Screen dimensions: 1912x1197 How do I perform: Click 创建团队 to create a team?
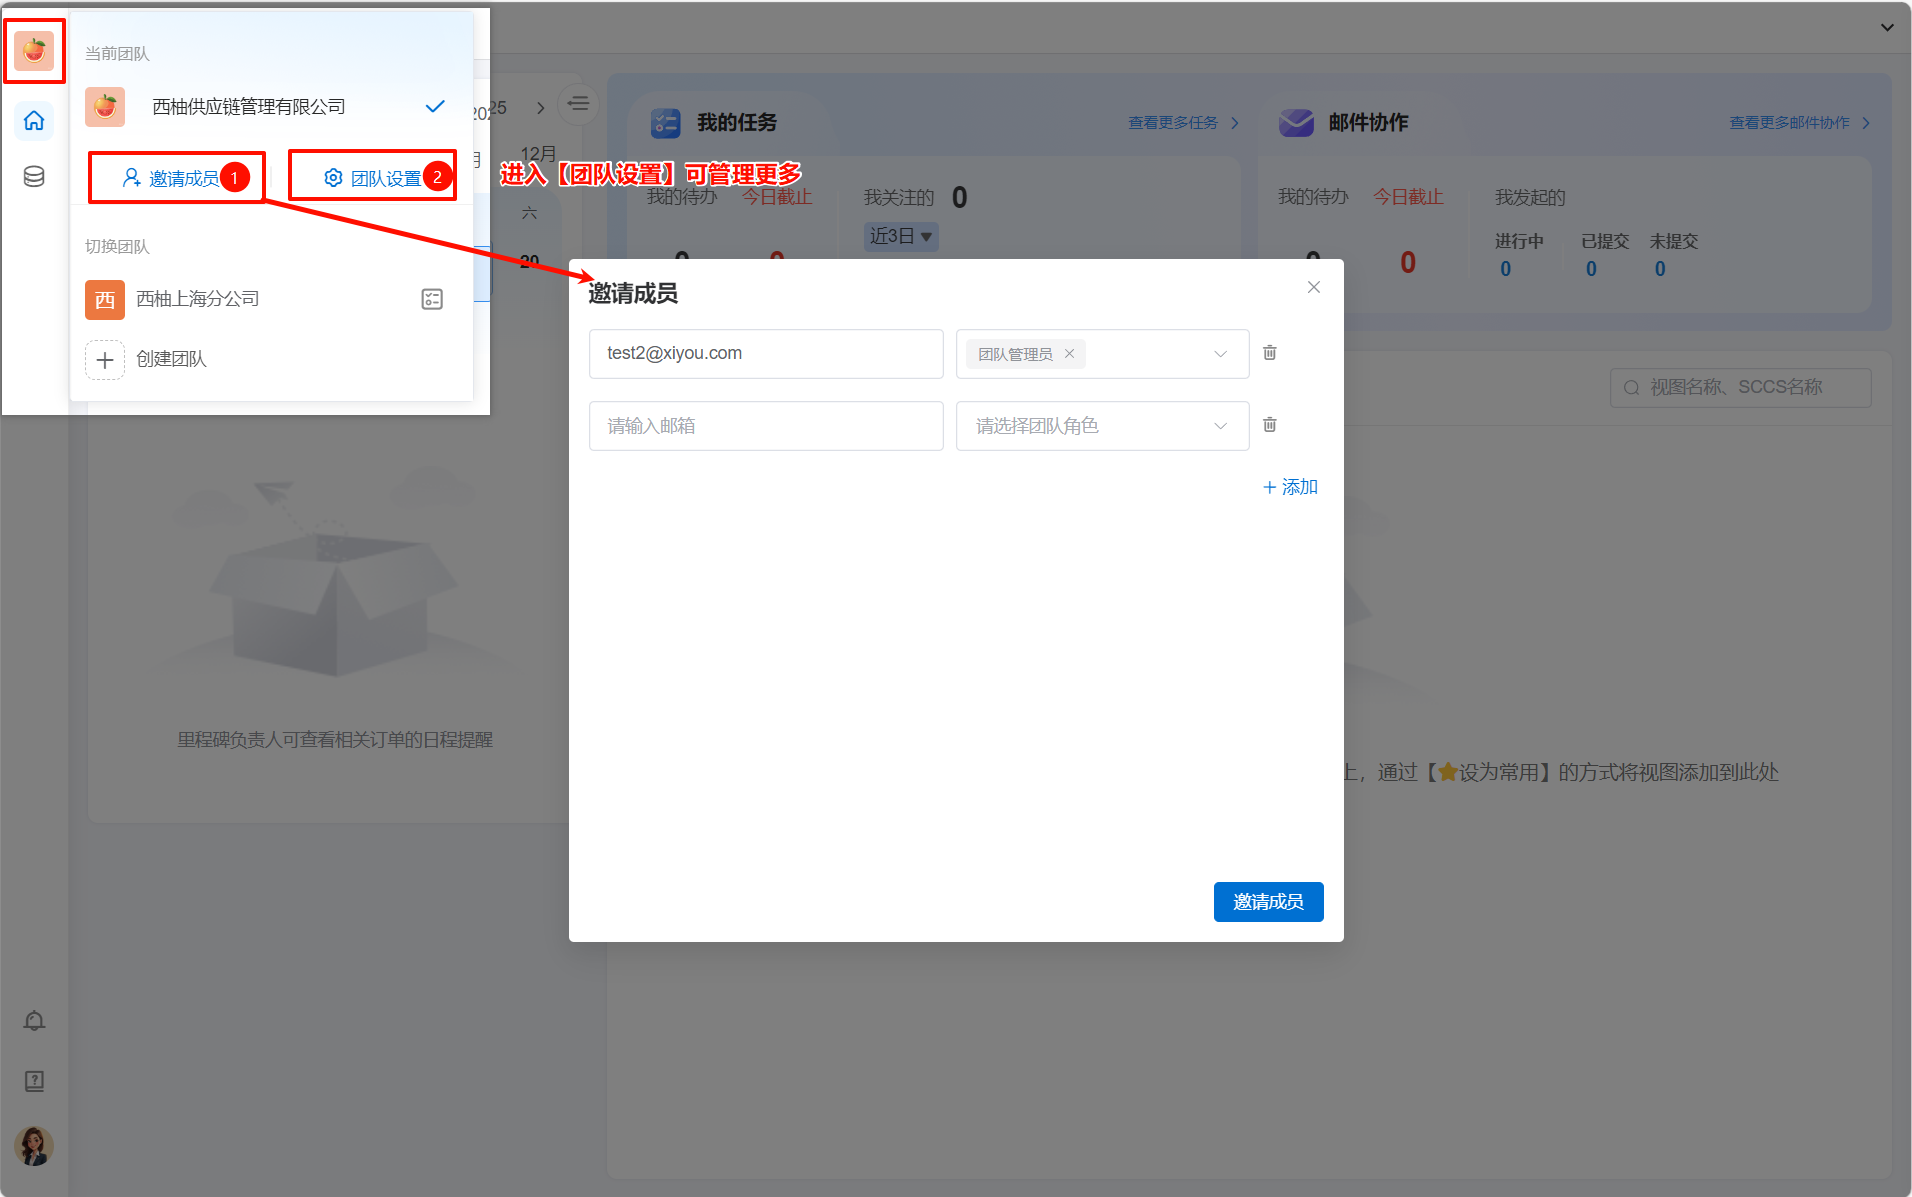[x=171, y=359]
